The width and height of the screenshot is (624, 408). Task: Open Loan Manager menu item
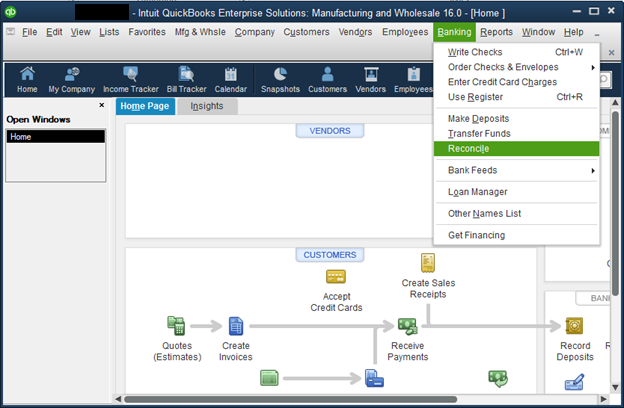coord(517,192)
